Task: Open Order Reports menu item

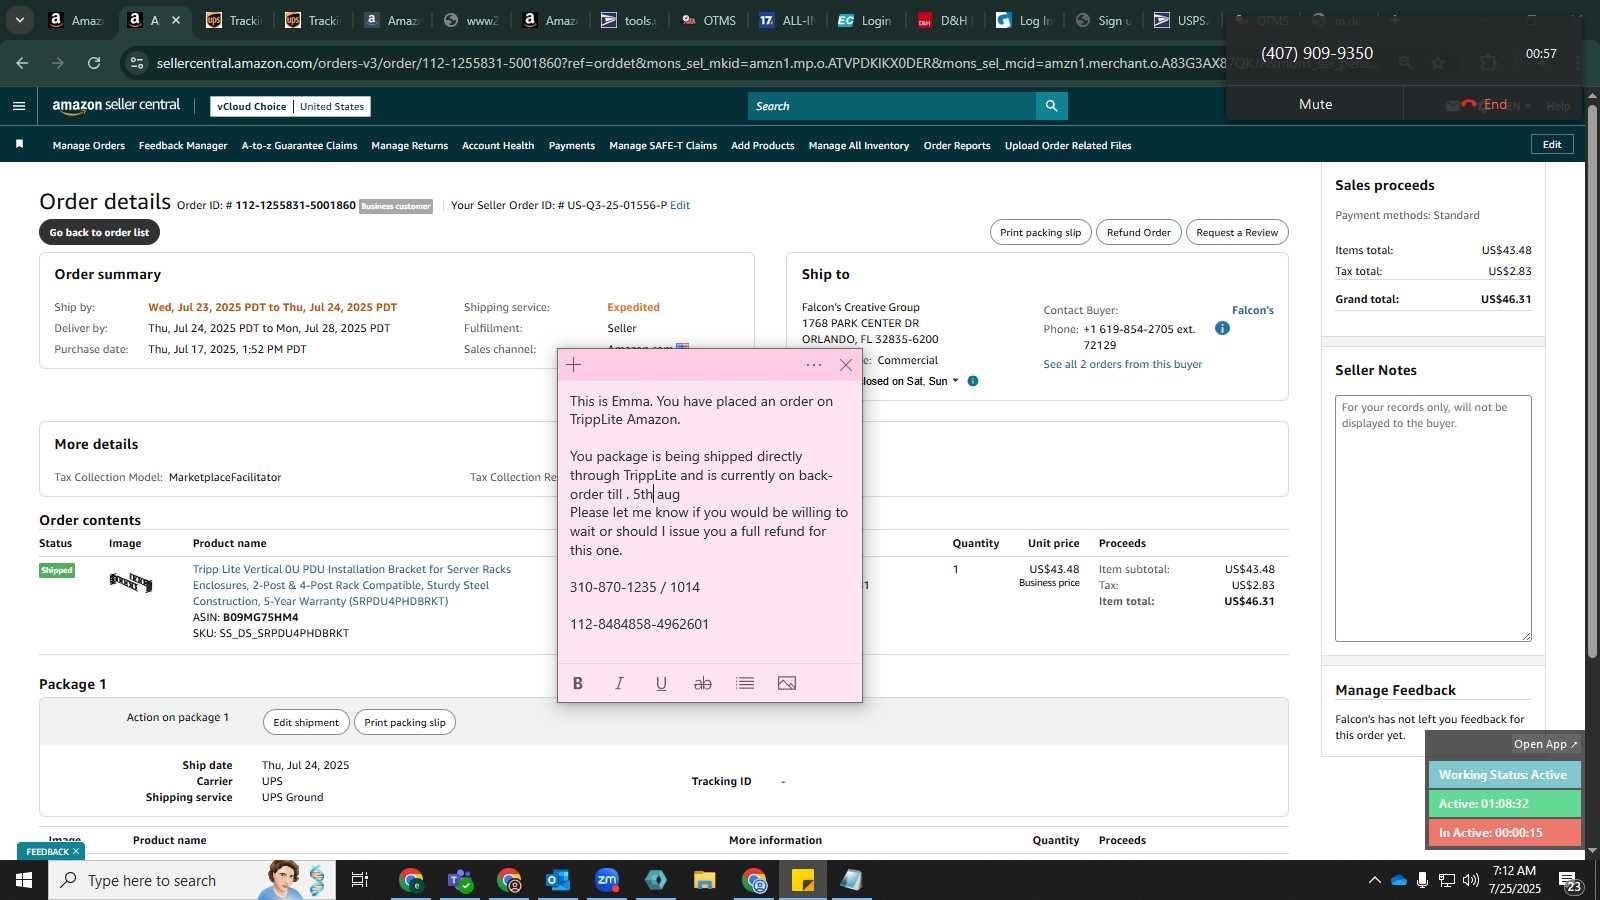Action: 957,146
